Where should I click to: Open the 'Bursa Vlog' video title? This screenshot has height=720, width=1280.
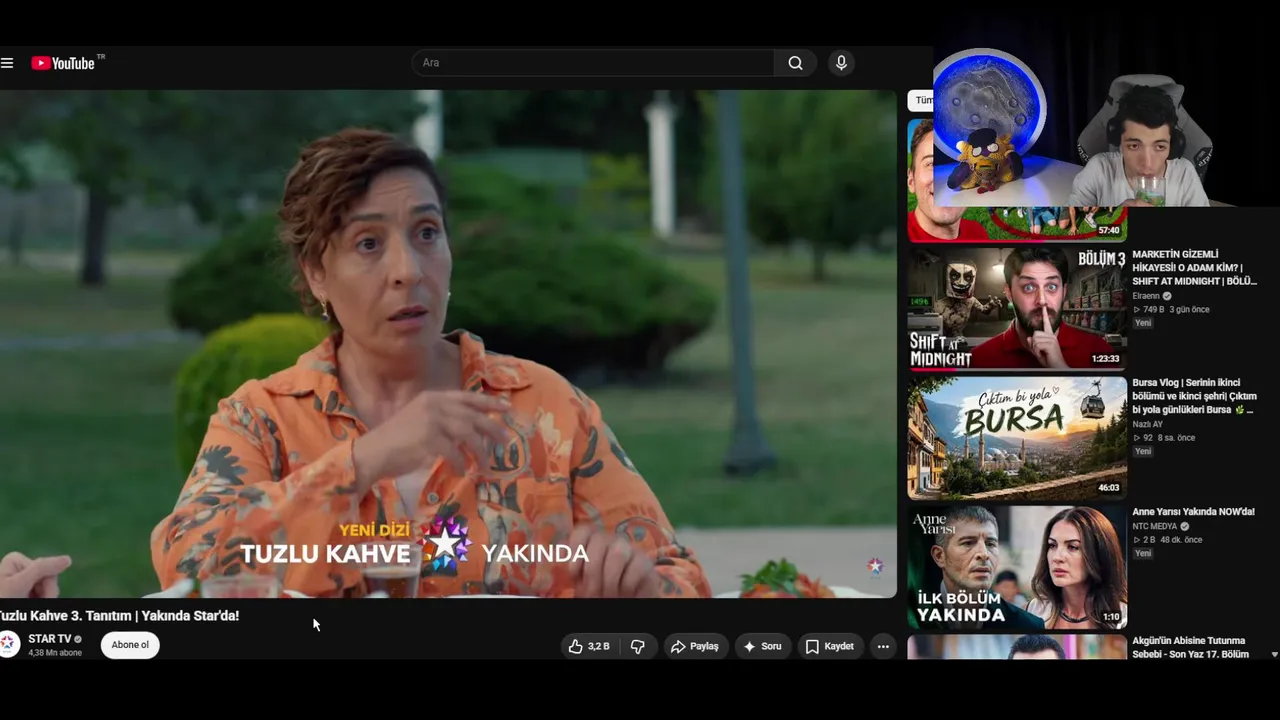tap(1194, 396)
